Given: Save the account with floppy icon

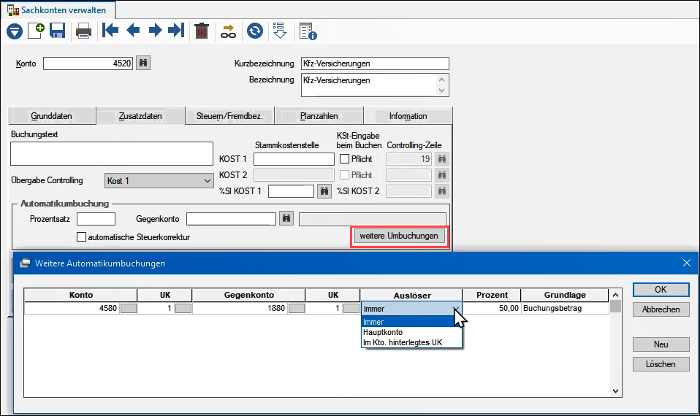Looking at the screenshot, I should coord(58,31).
